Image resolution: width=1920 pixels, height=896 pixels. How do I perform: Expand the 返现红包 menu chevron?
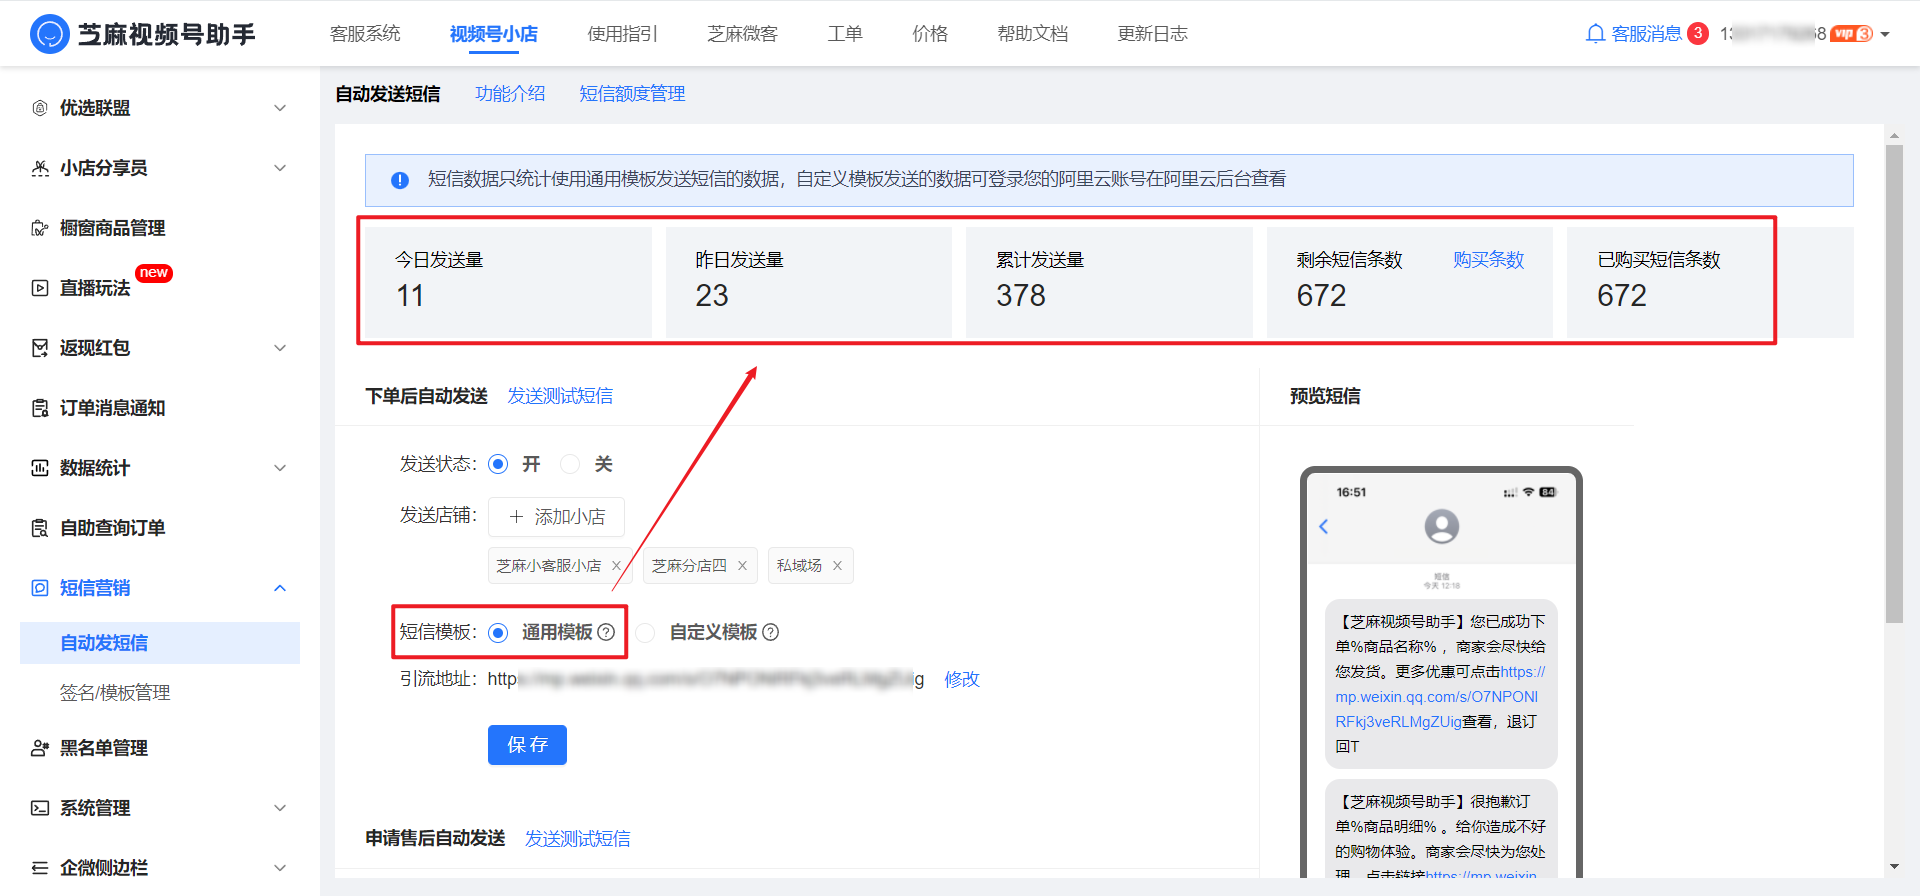pos(280,348)
